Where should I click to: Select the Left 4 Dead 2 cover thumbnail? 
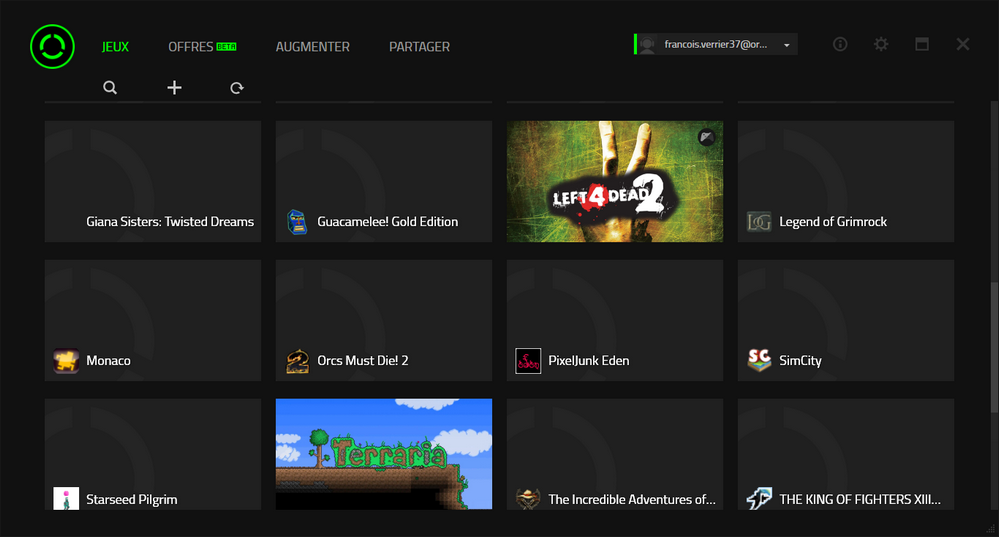[x=615, y=182]
